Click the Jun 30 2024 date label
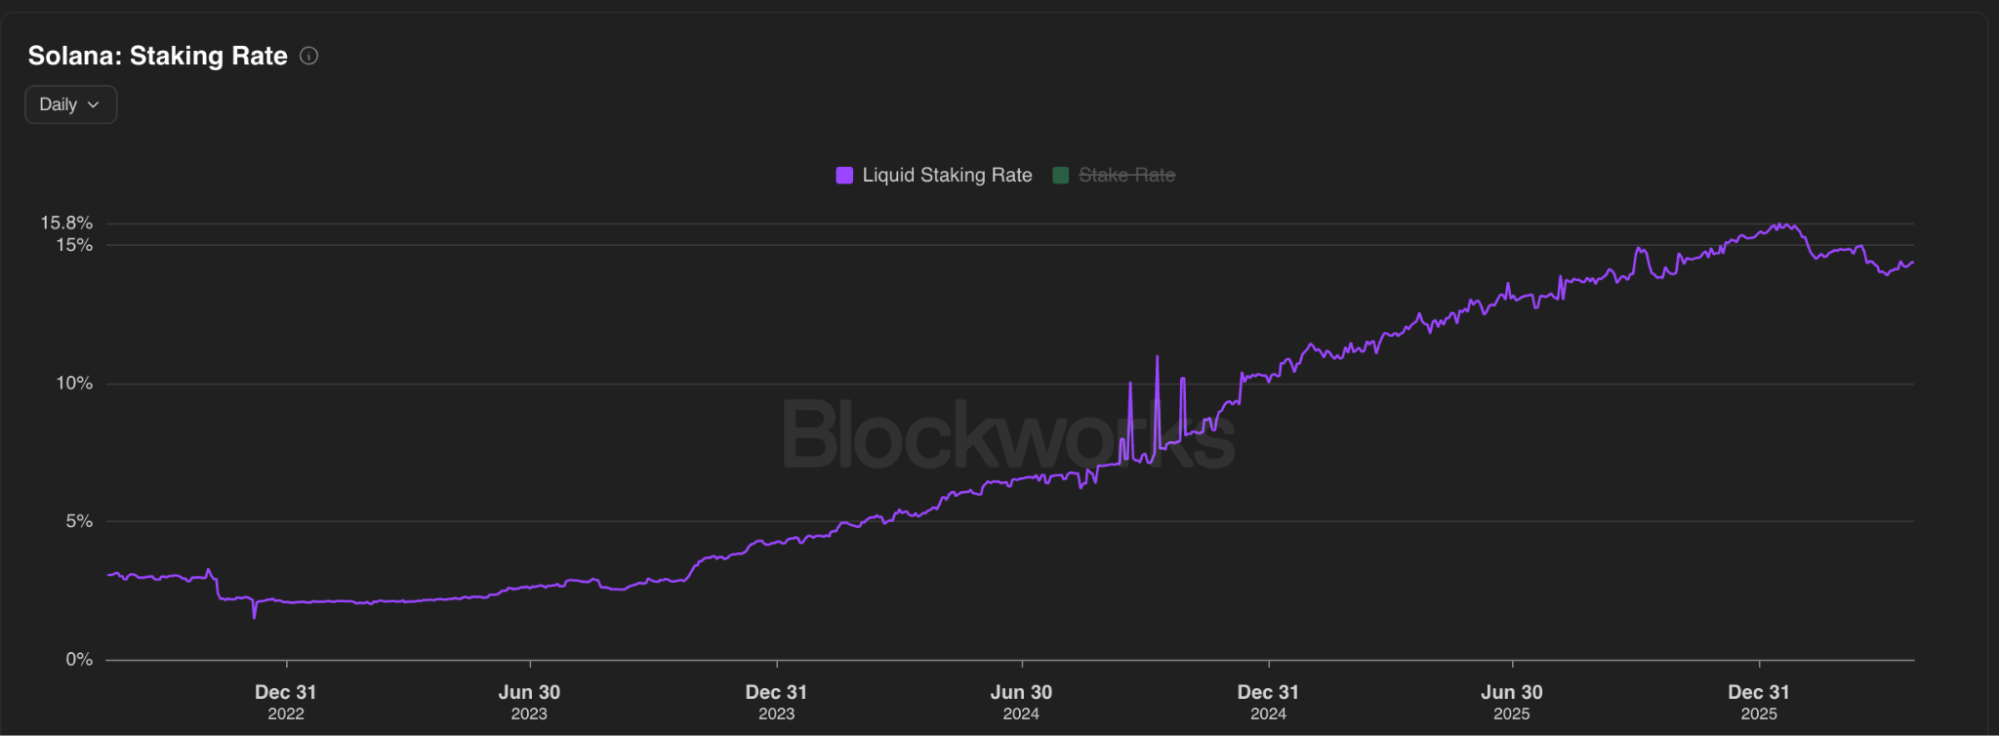Viewport: 1999px width, 736px height. tap(1021, 701)
